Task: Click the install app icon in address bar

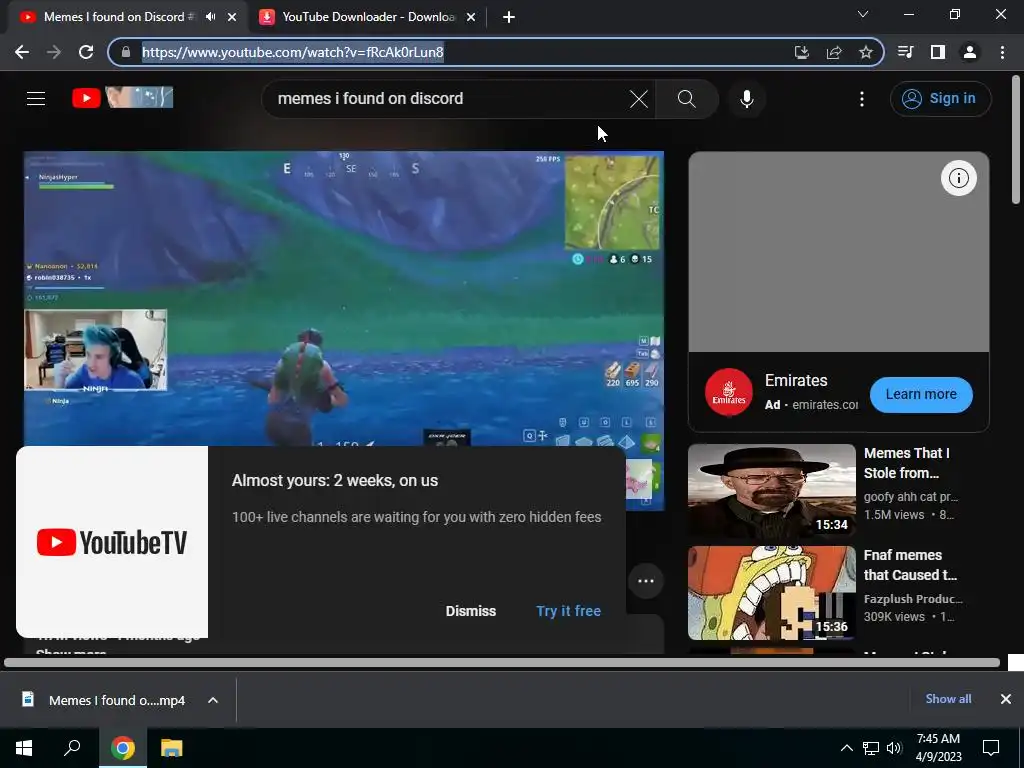Action: click(x=802, y=52)
